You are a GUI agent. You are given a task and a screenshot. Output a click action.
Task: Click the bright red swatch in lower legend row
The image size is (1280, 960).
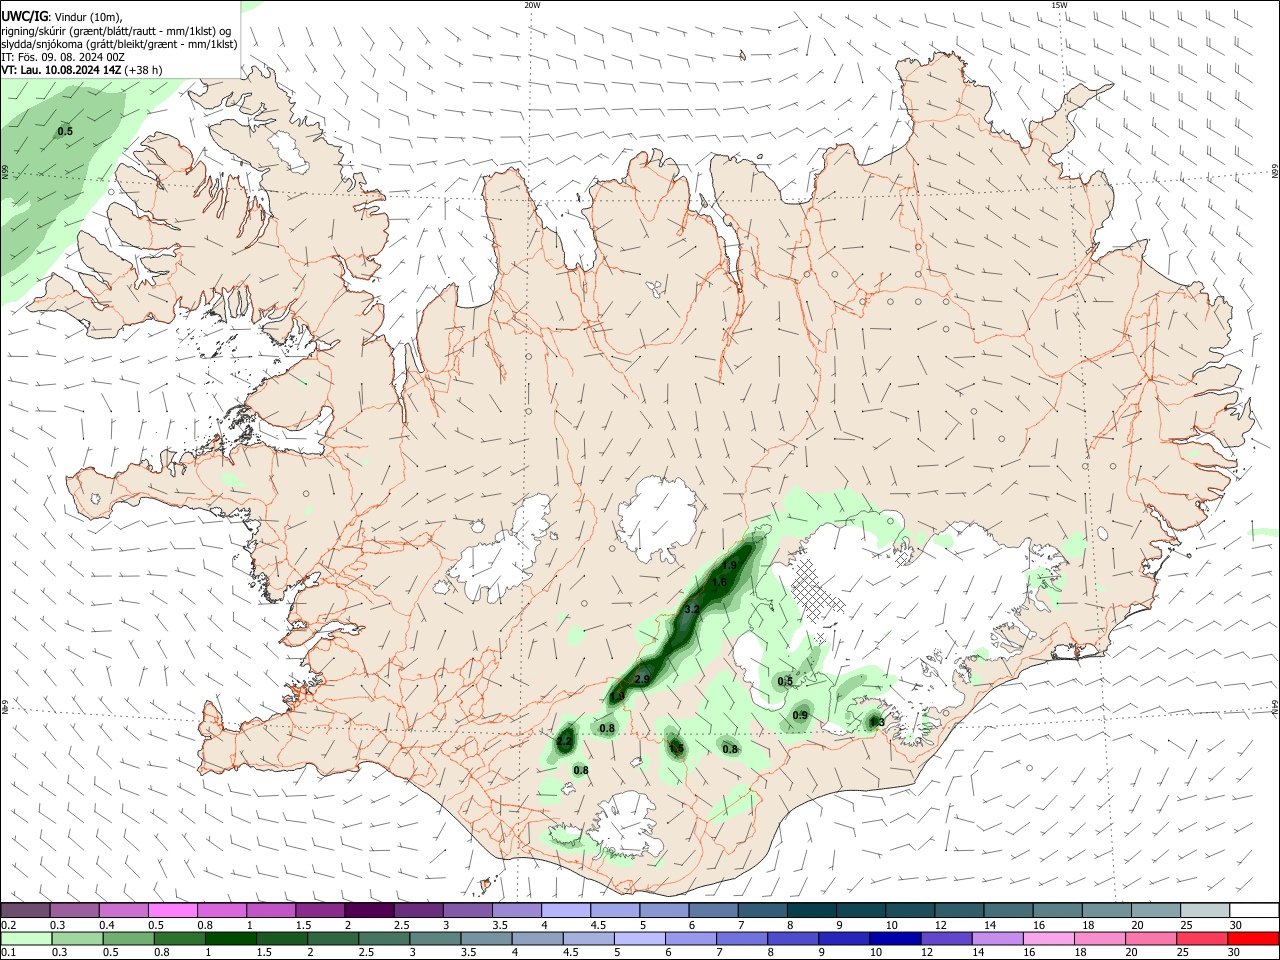point(1254,939)
